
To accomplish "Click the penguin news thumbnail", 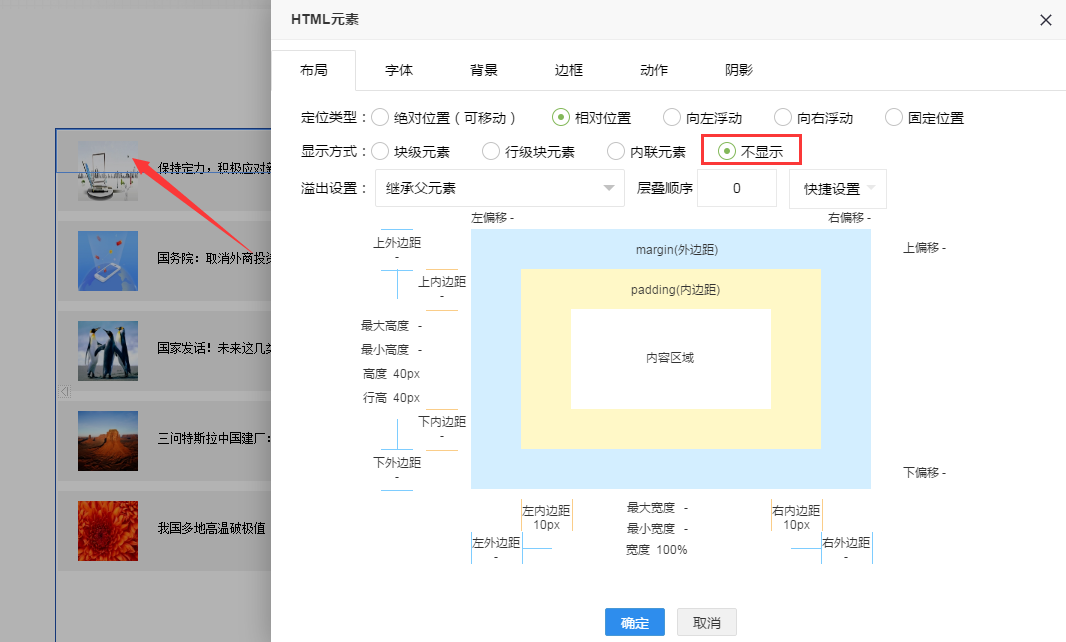I will pos(108,350).
